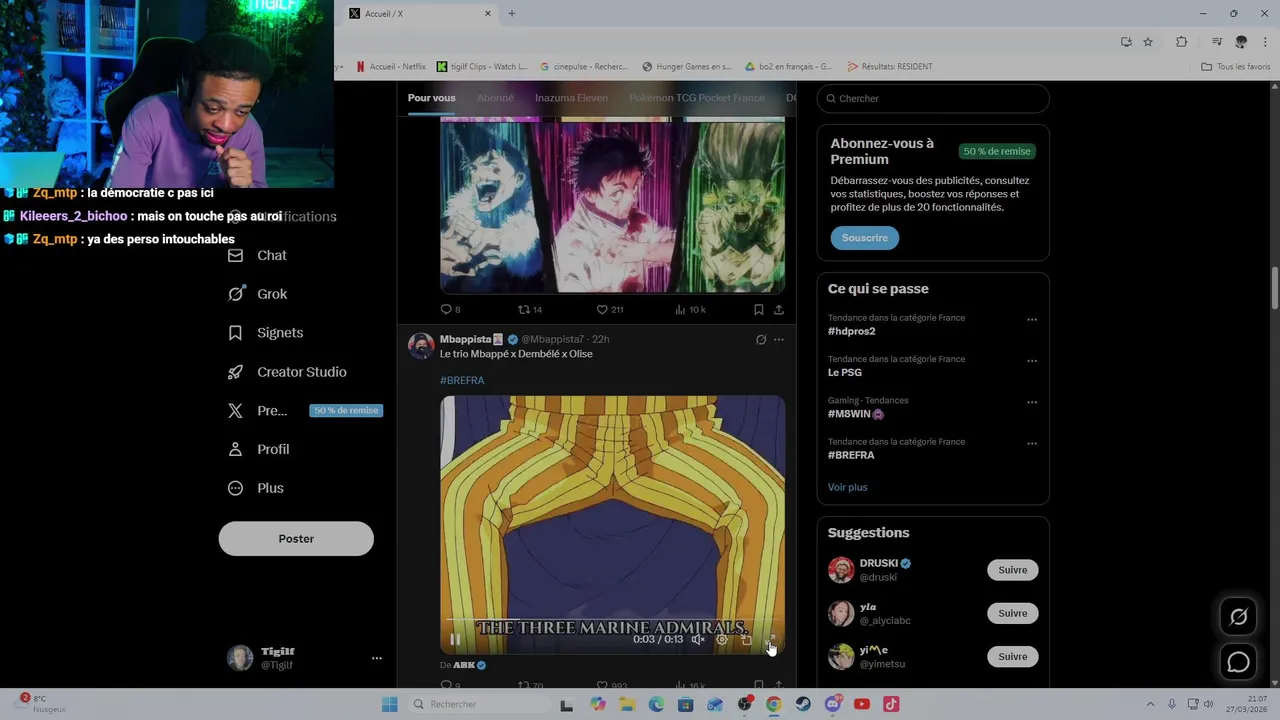1280x720 pixels.
Task: Follow yla @_alyciabc with Suivre
Action: click(x=1012, y=613)
